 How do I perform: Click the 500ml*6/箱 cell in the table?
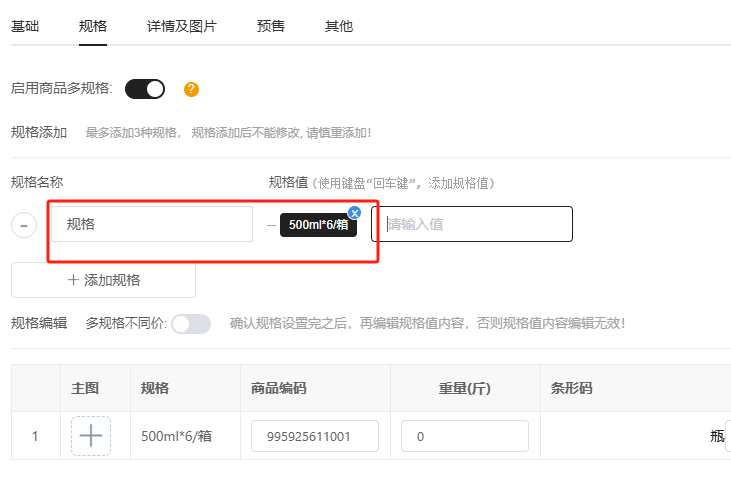coord(176,436)
